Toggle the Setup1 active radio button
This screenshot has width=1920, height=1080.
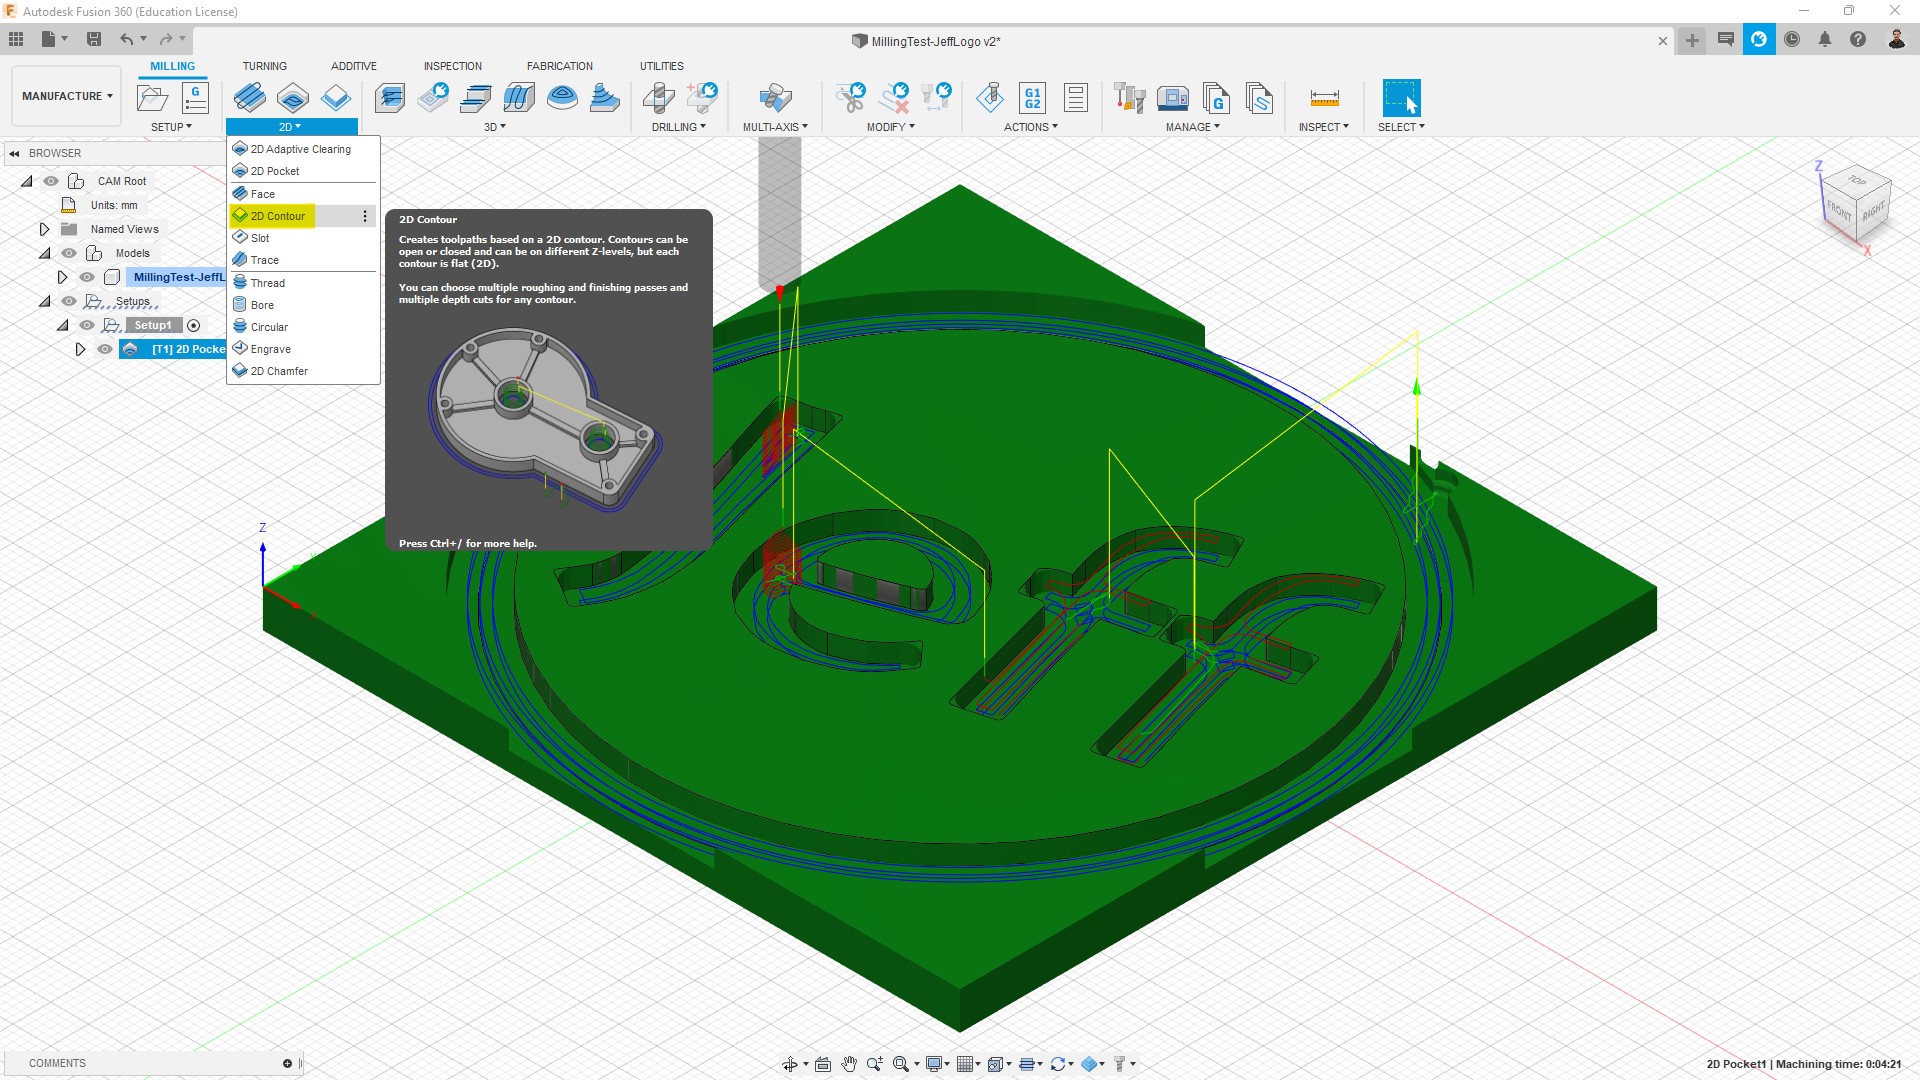point(194,325)
